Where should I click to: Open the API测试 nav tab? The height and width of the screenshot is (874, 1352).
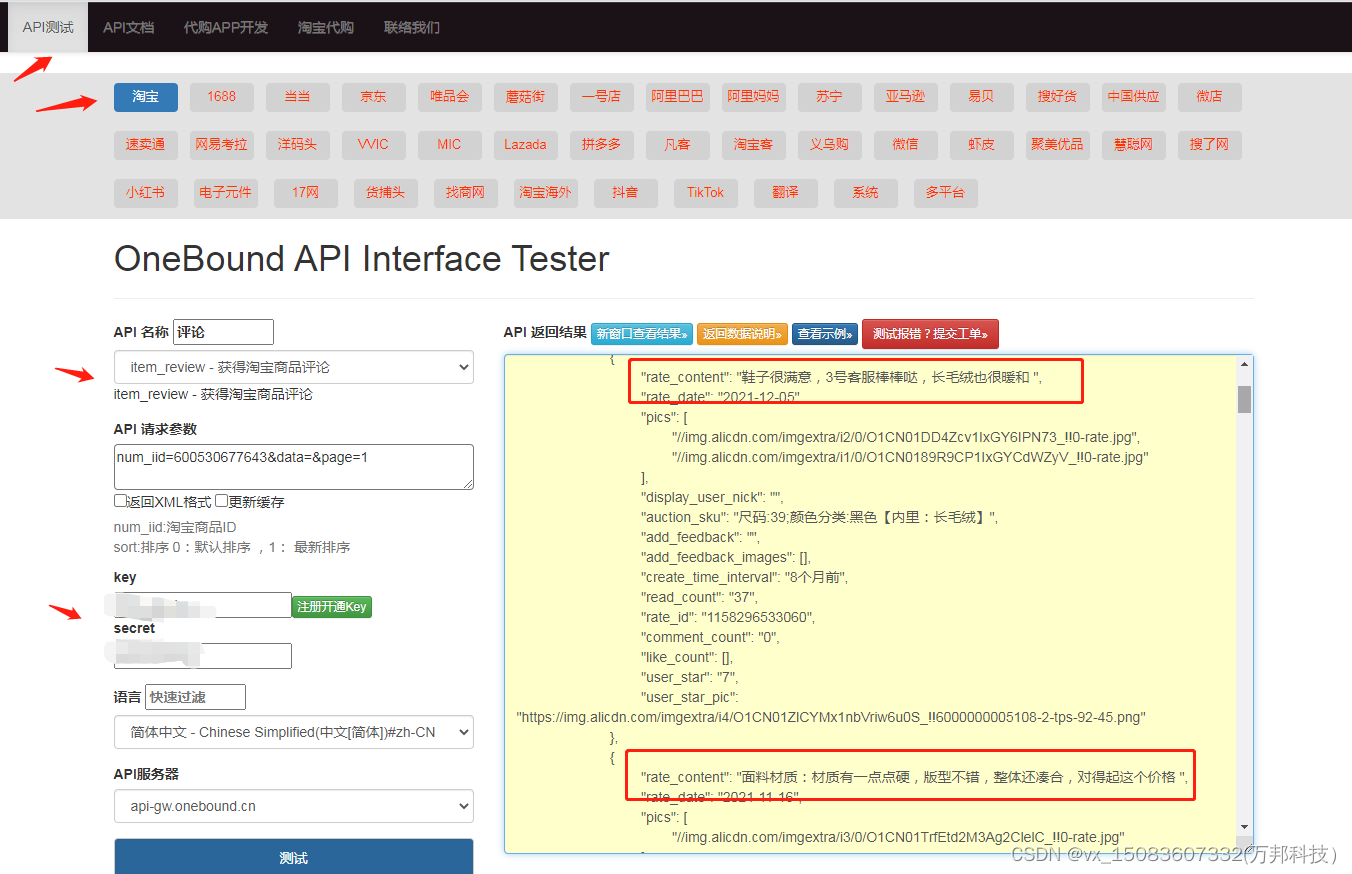click(48, 27)
